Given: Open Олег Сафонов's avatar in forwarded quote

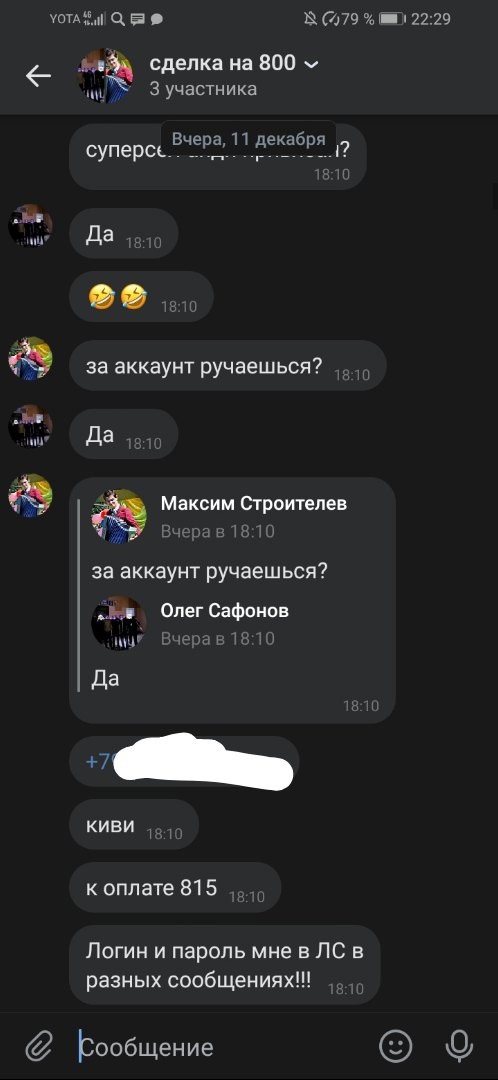Looking at the screenshot, I should tap(118, 623).
